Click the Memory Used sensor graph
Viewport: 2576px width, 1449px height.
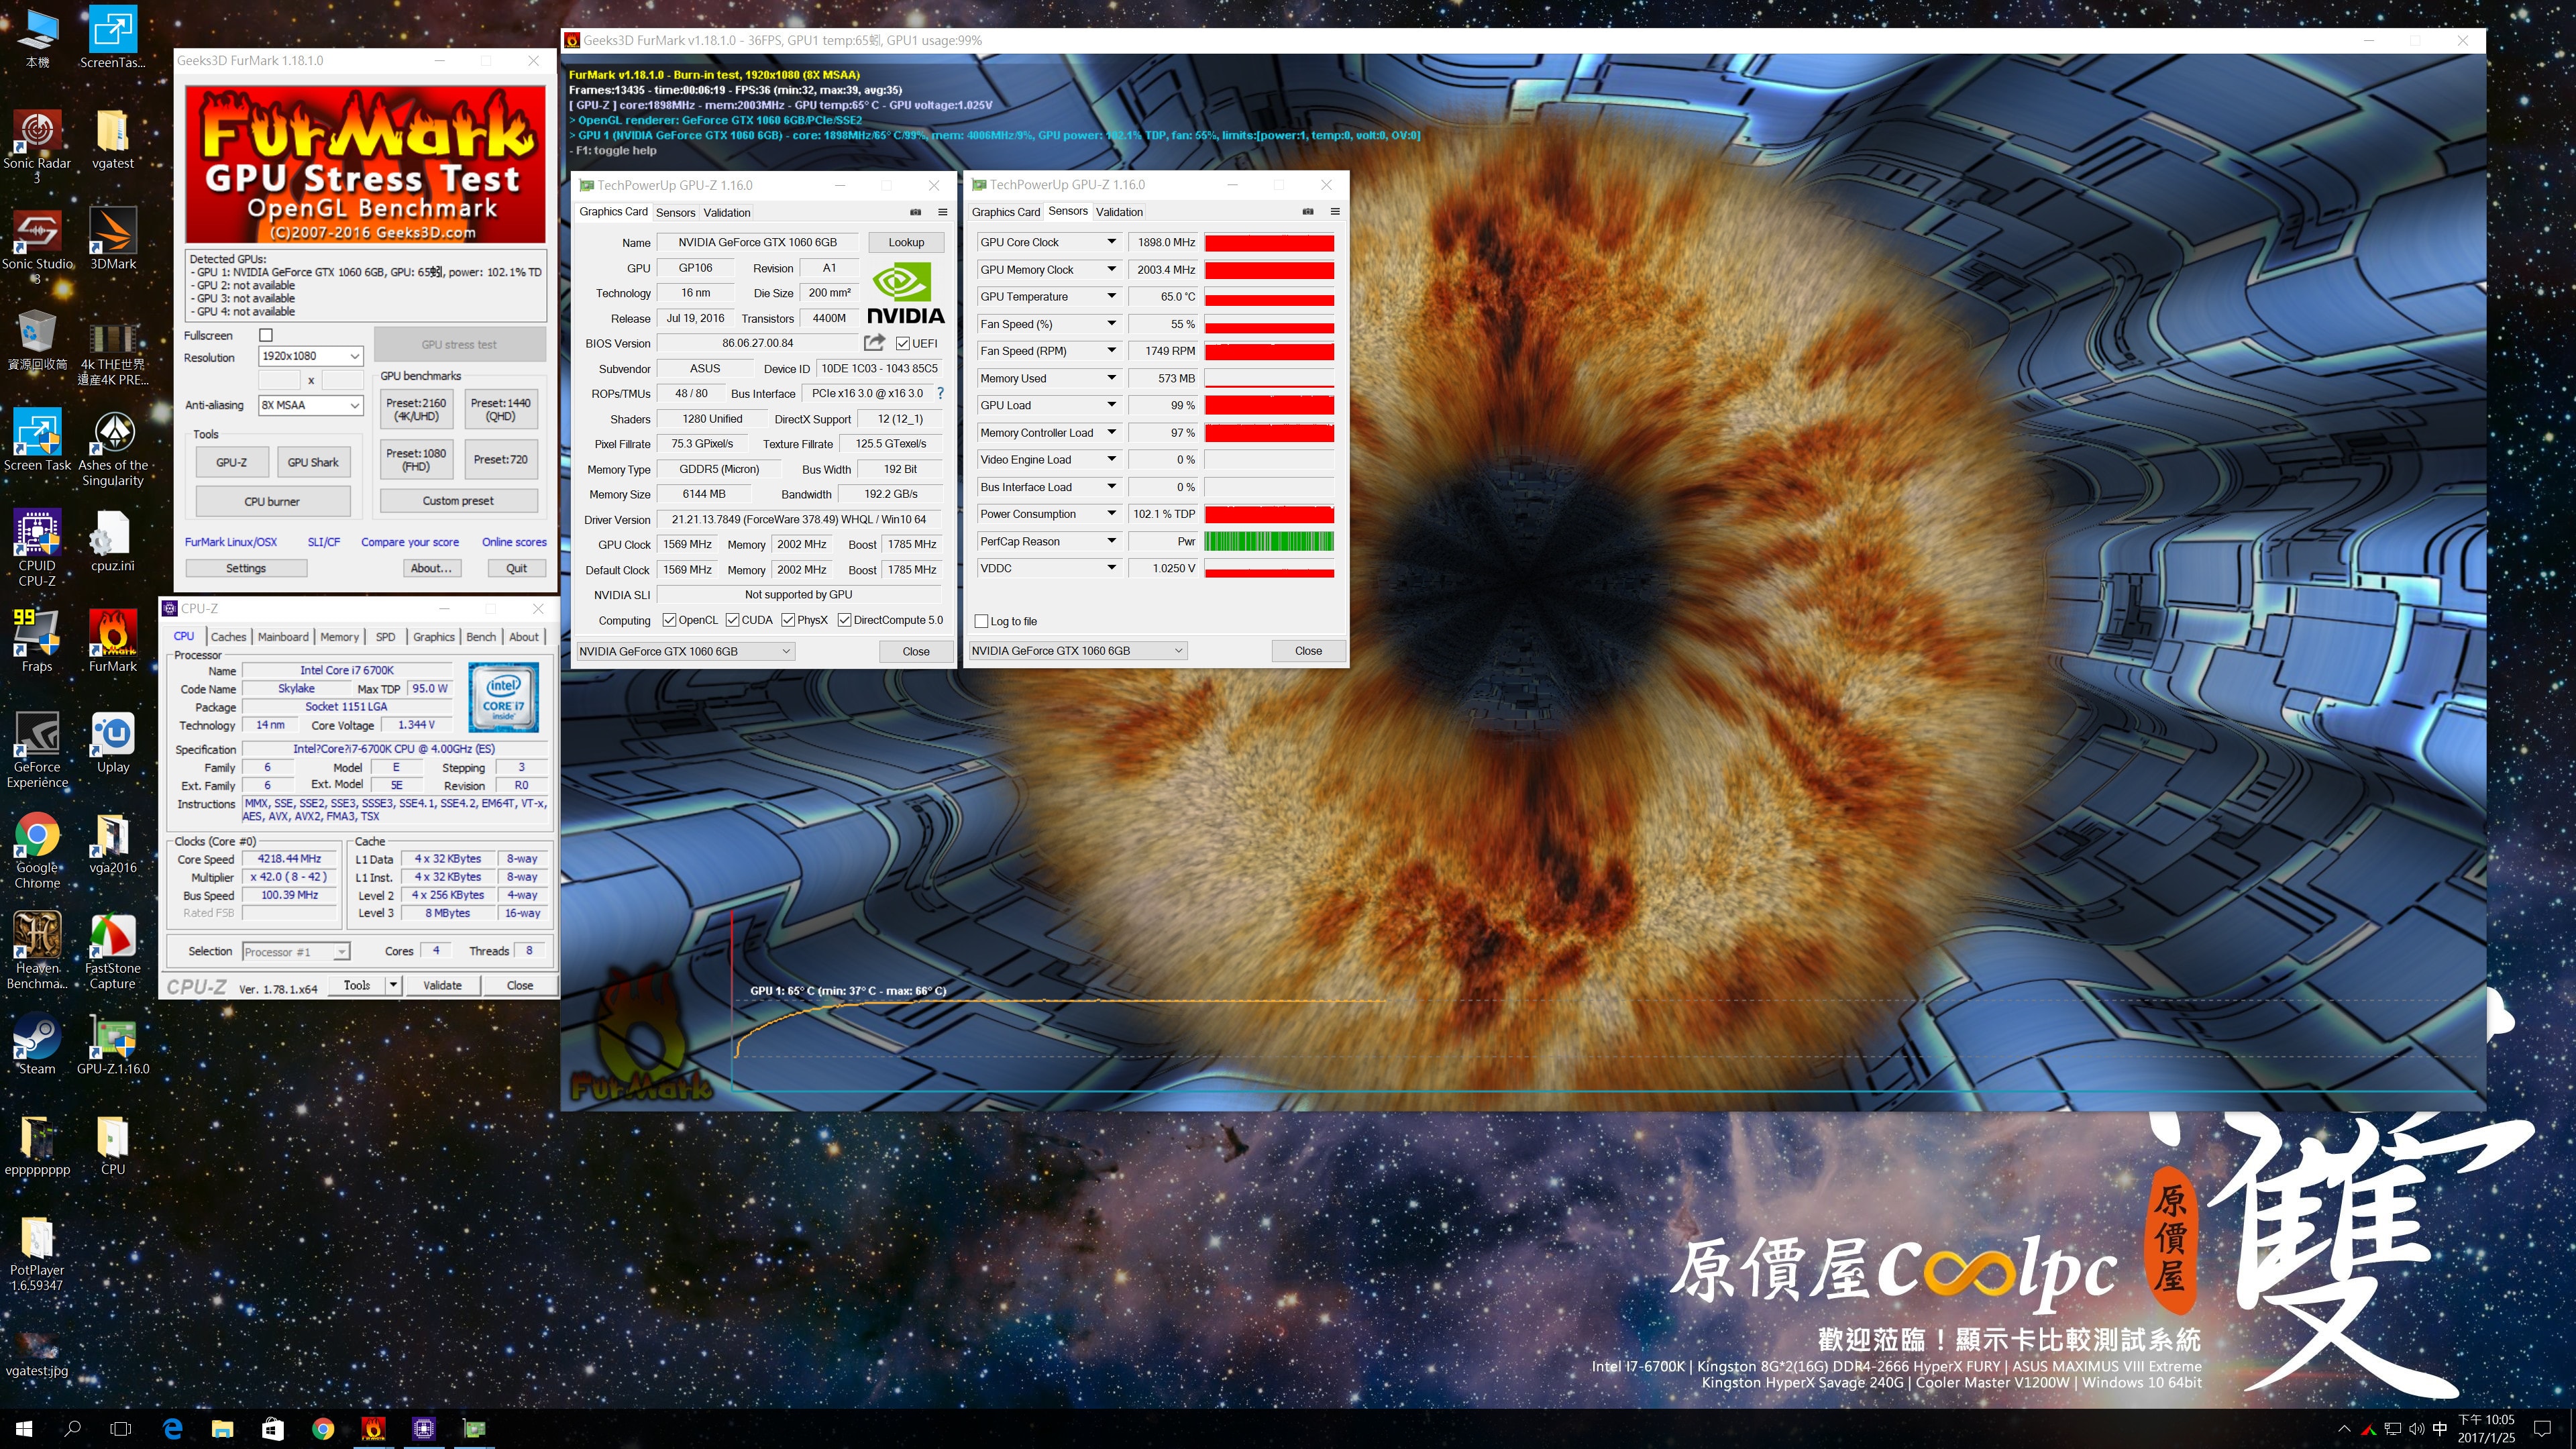pyautogui.click(x=1269, y=378)
